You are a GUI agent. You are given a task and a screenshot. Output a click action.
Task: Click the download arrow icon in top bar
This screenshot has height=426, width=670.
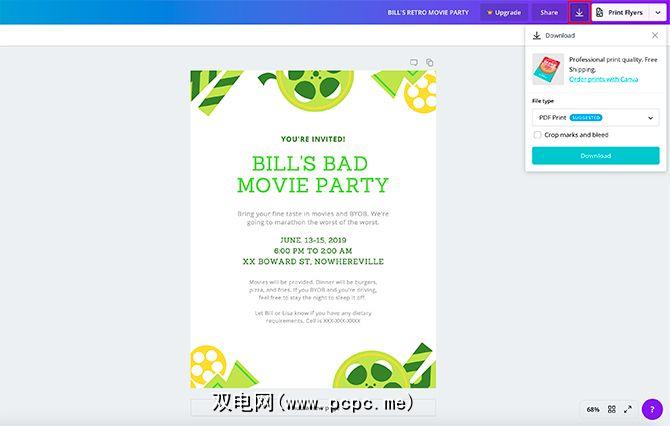[579, 12]
